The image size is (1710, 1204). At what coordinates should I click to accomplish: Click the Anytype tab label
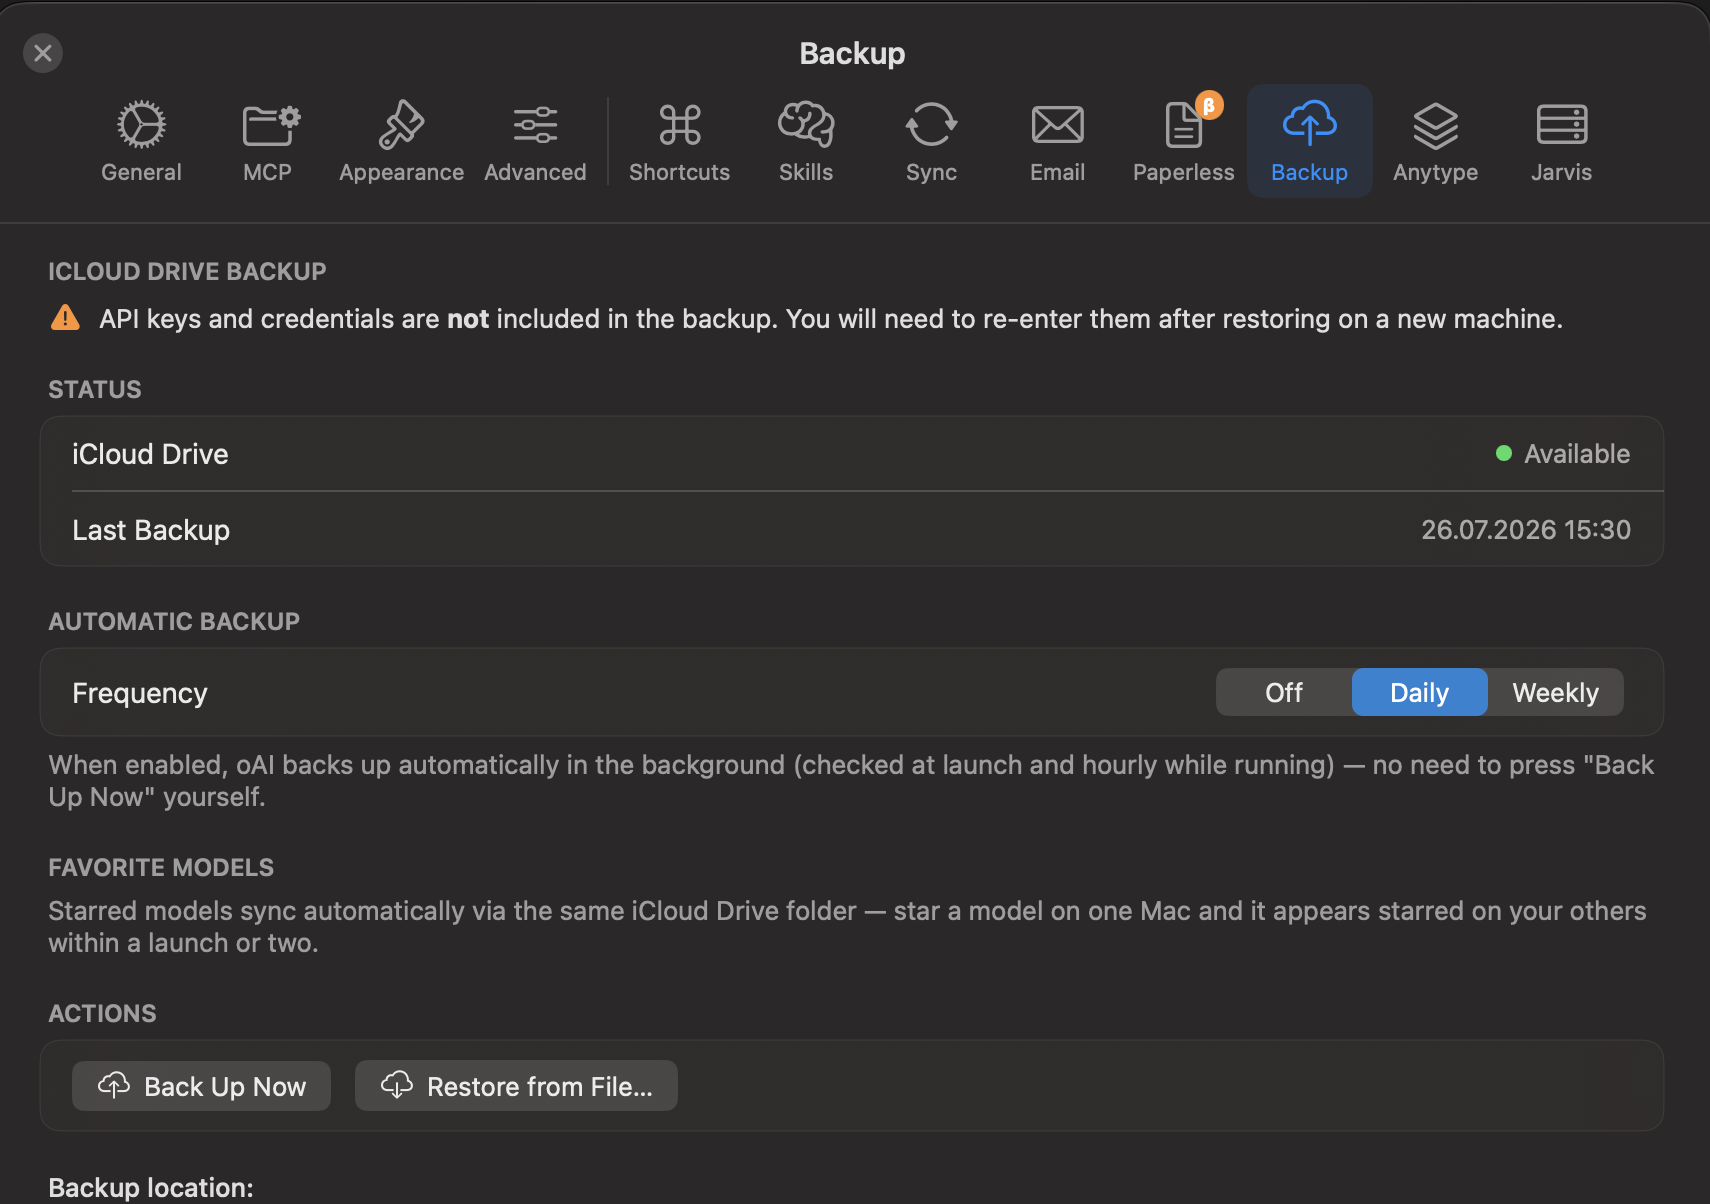pyautogui.click(x=1435, y=173)
